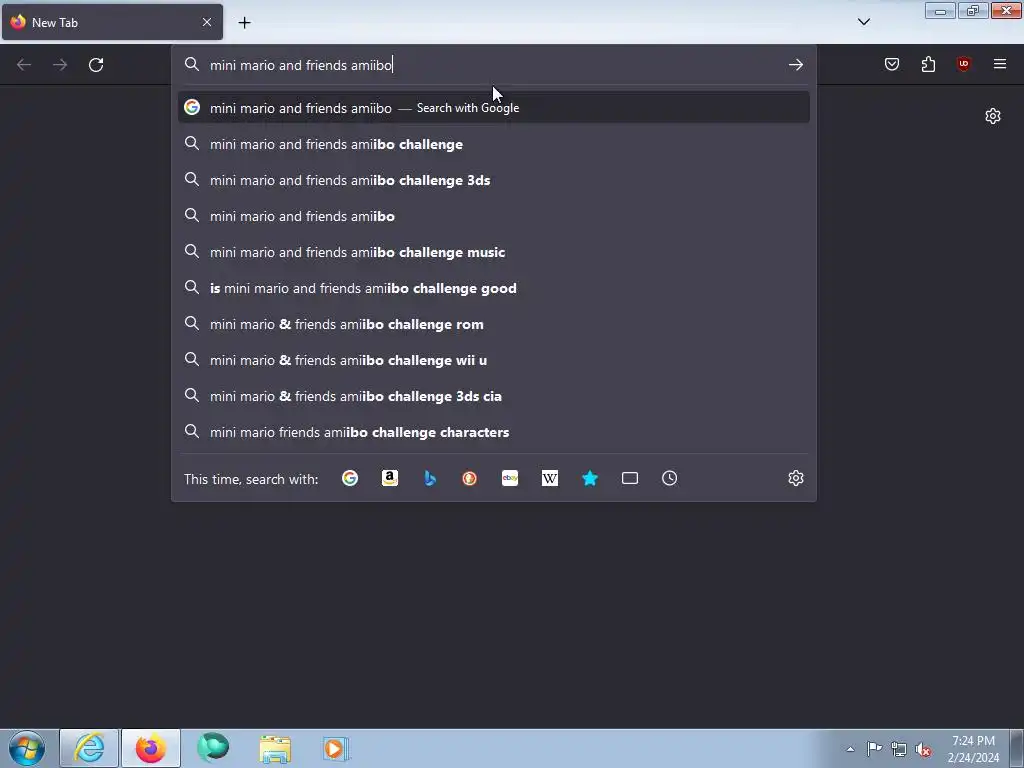Search this time with Bing icon
The image size is (1024, 768).
pyautogui.click(x=430, y=479)
